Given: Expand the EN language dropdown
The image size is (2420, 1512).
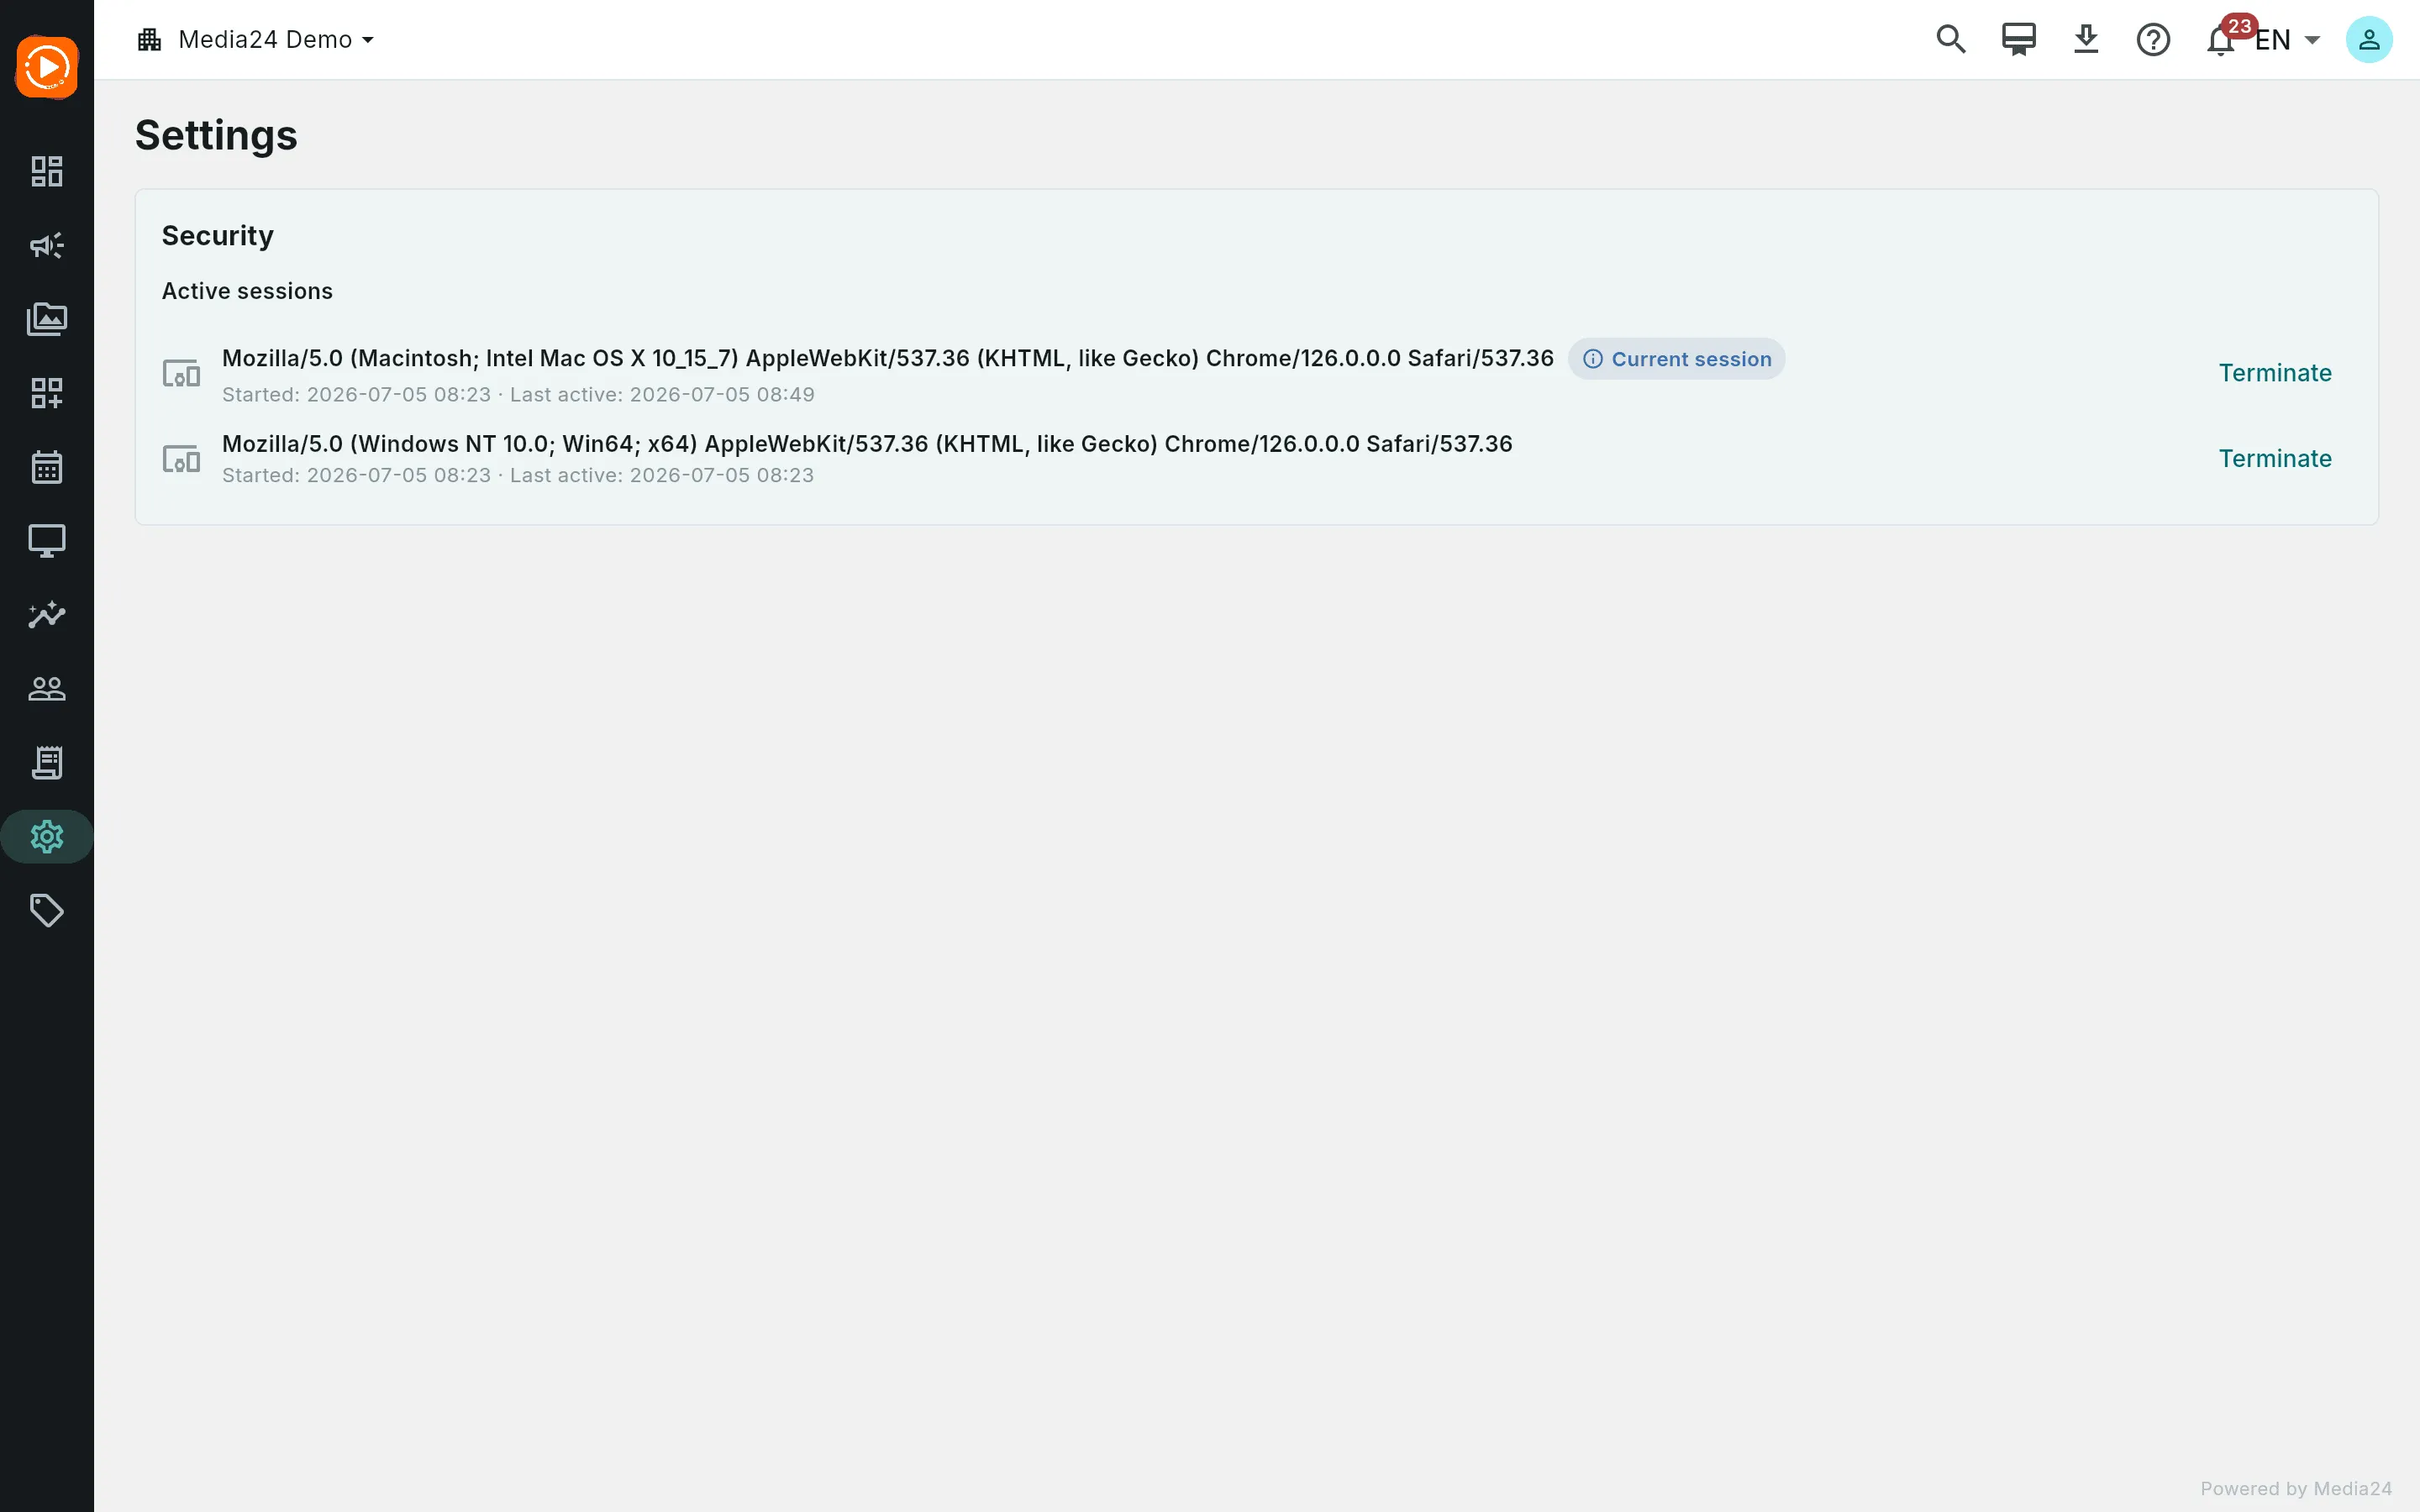Looking at the screenshot, I should 2288,40.
